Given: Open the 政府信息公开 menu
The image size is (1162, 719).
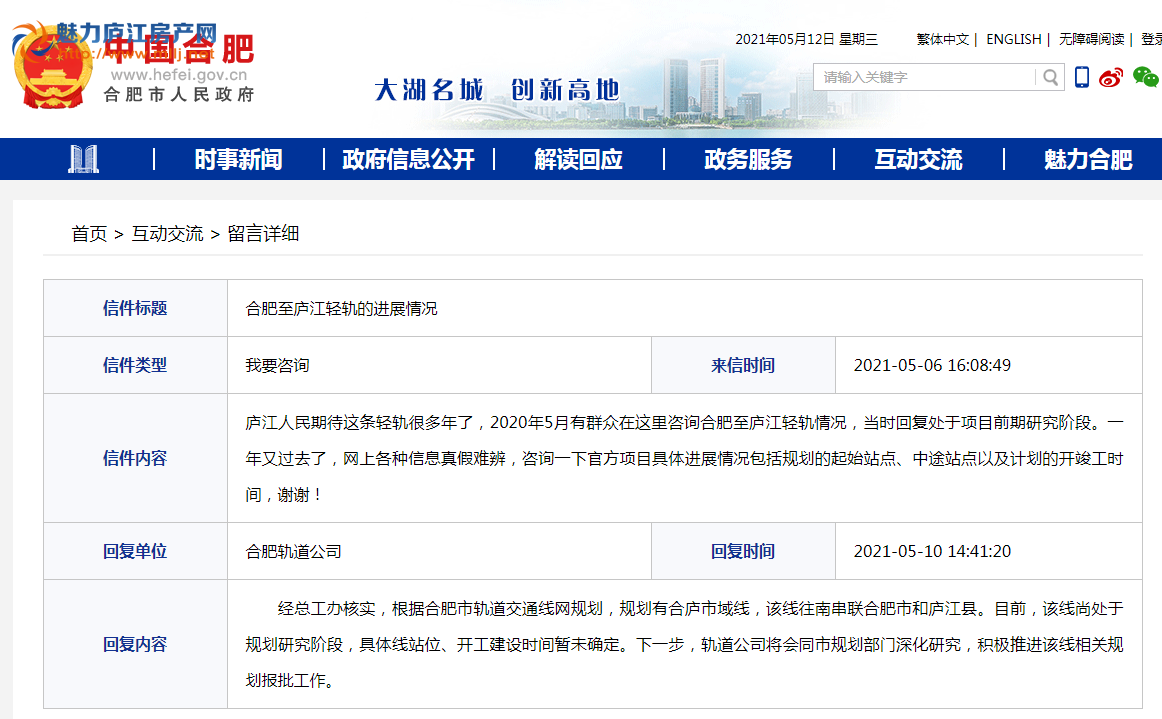Looking at the screenshot, I should pyautogui.click(x=410, y=159).
